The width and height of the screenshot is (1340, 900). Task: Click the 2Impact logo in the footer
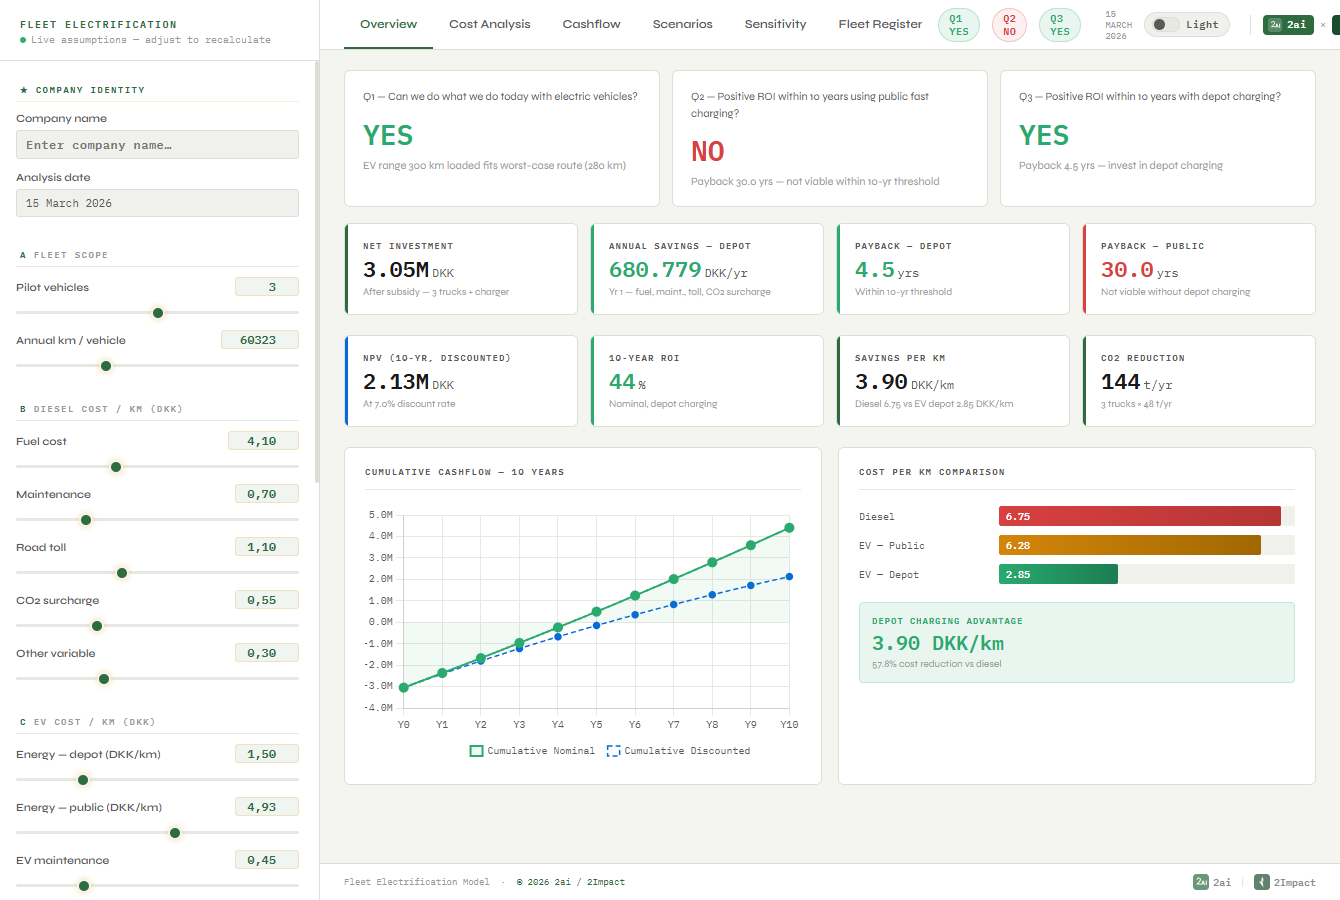pyautogui.click(x=1285, y=882)
